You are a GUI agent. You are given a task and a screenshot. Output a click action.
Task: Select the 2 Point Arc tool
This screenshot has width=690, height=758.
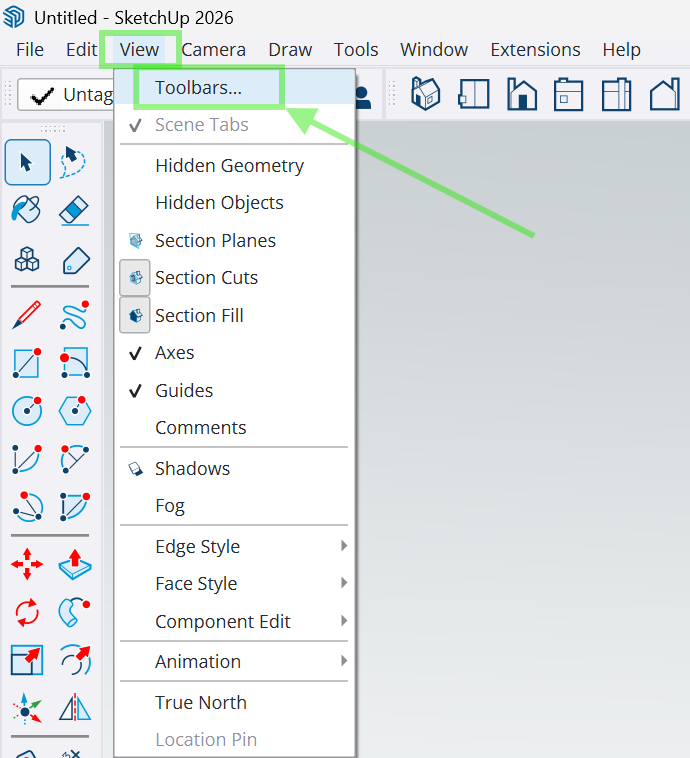pyautogui.click(x=74, y=459)
